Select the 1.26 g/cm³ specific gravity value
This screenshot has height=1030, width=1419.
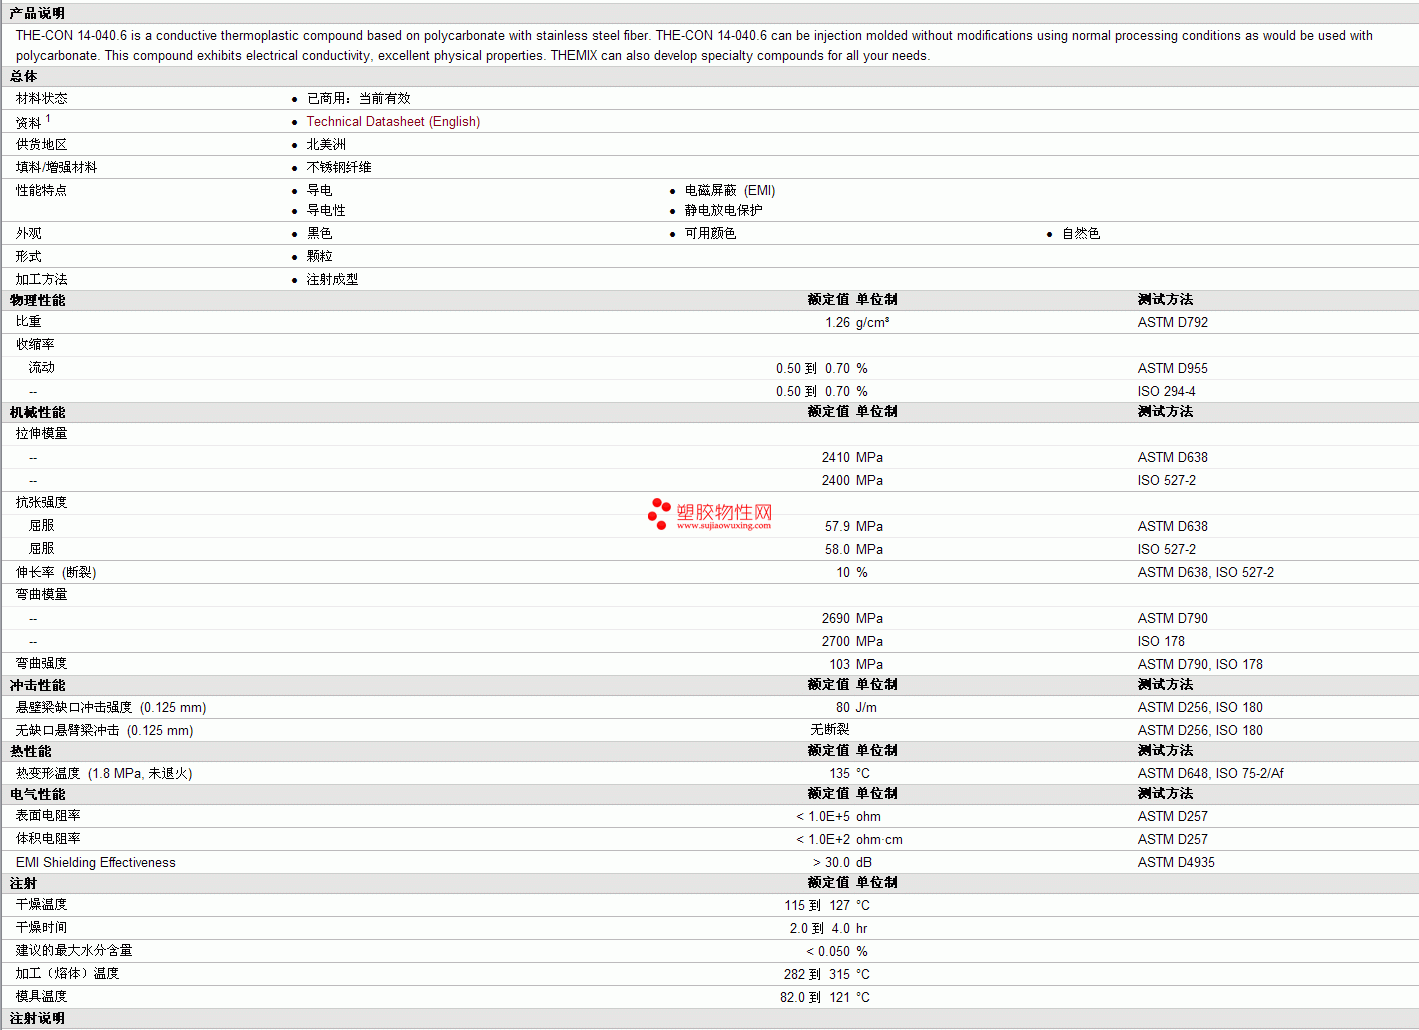tap(857, 322)
